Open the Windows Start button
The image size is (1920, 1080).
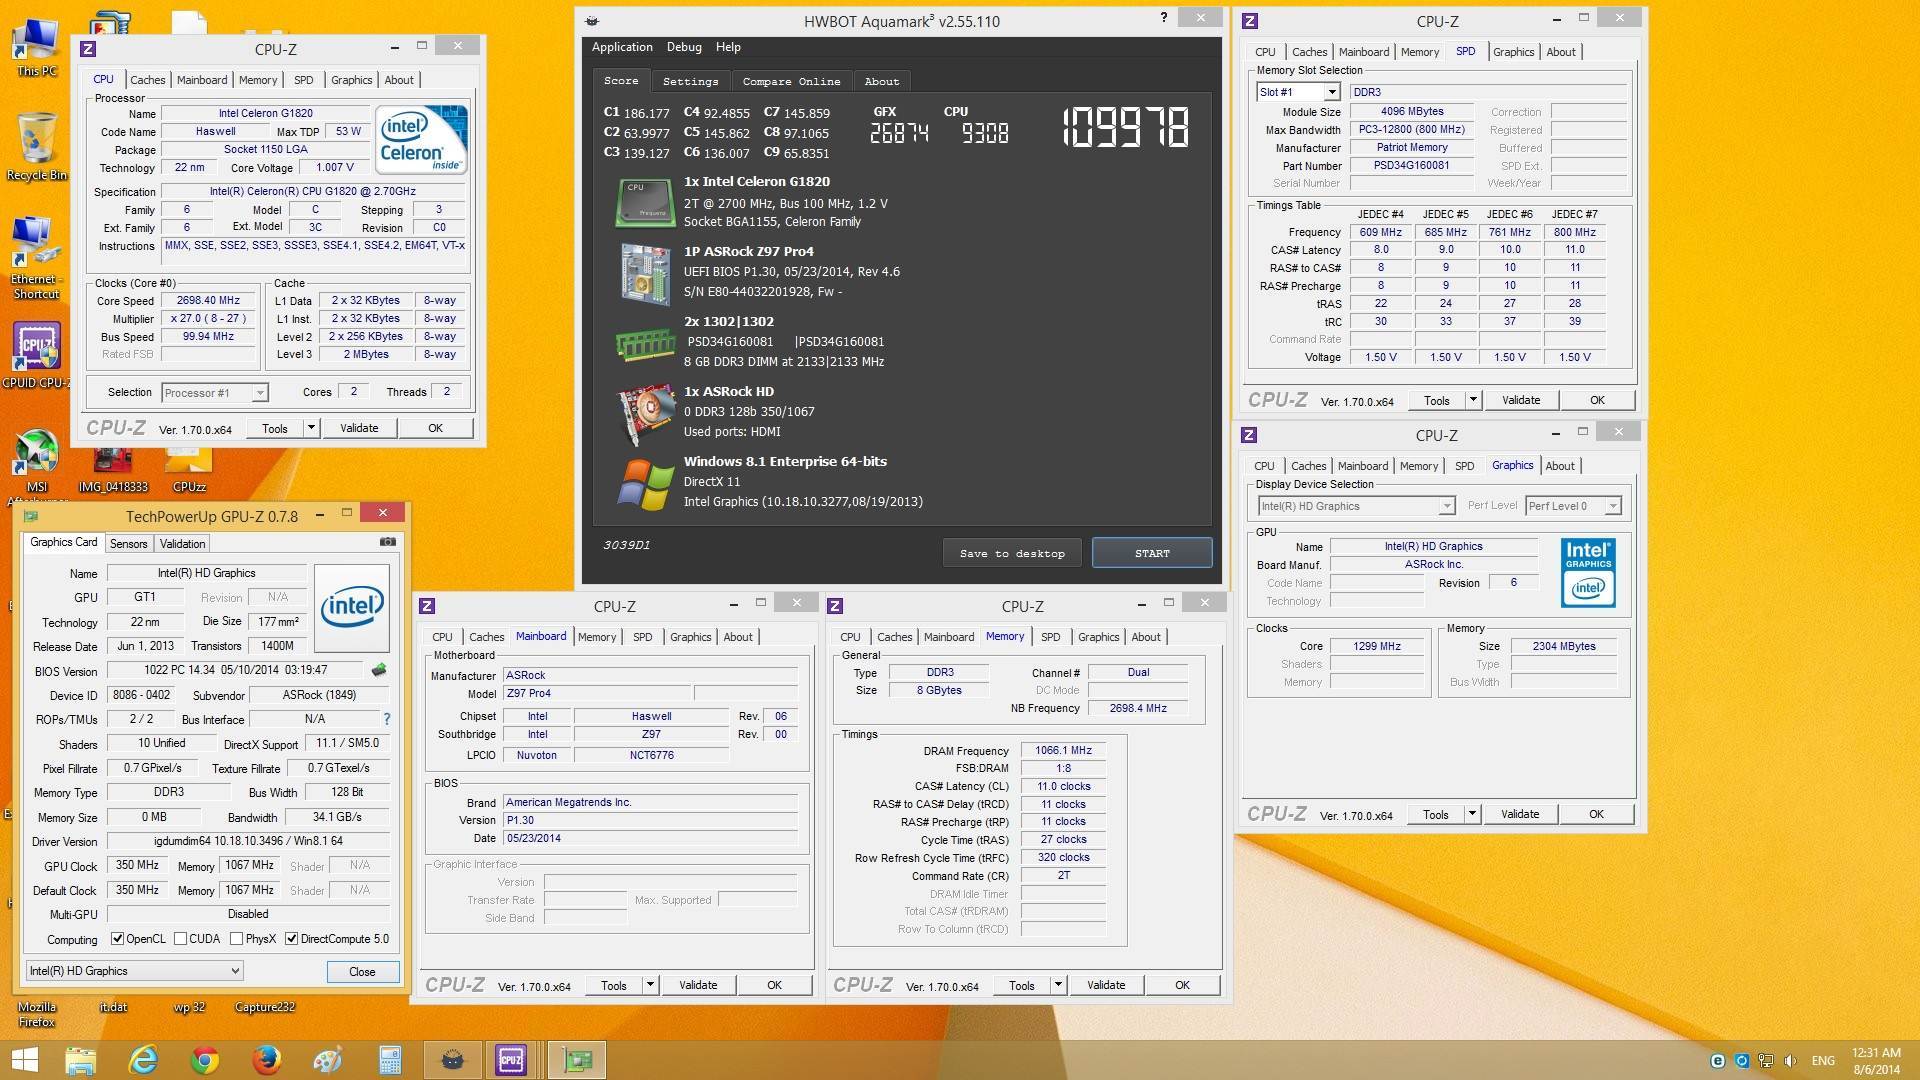24,1060
